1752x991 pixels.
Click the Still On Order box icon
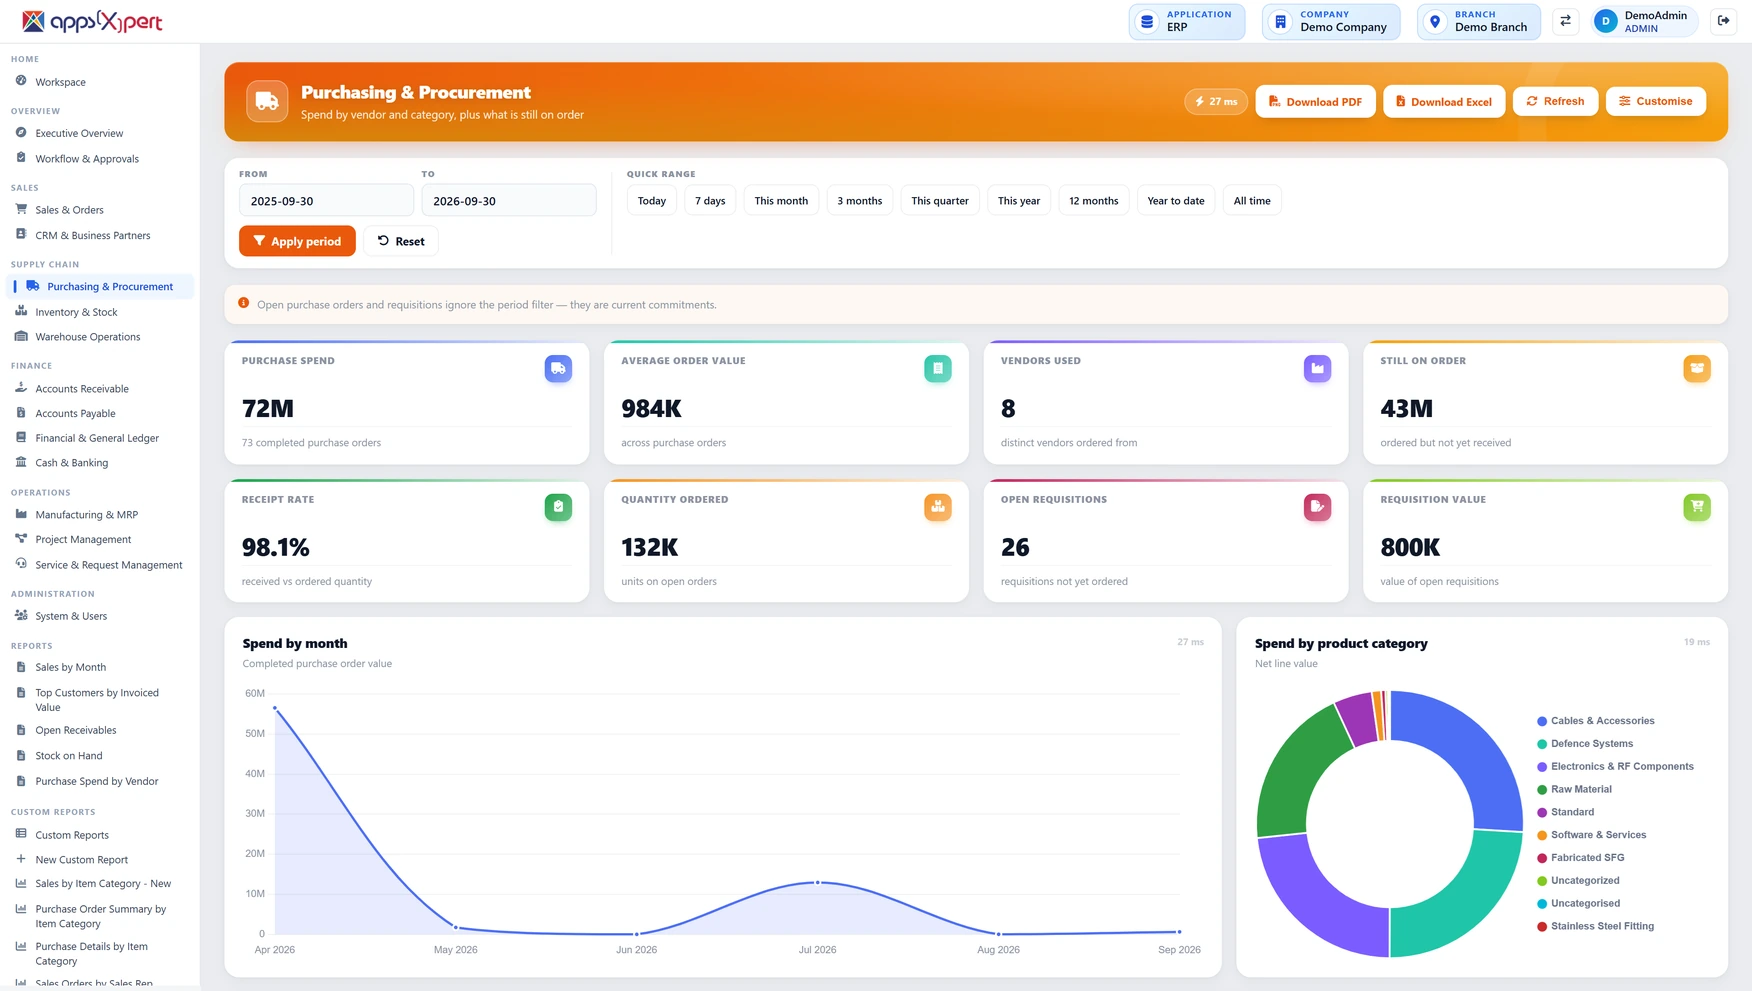[x=1697, y=369]
